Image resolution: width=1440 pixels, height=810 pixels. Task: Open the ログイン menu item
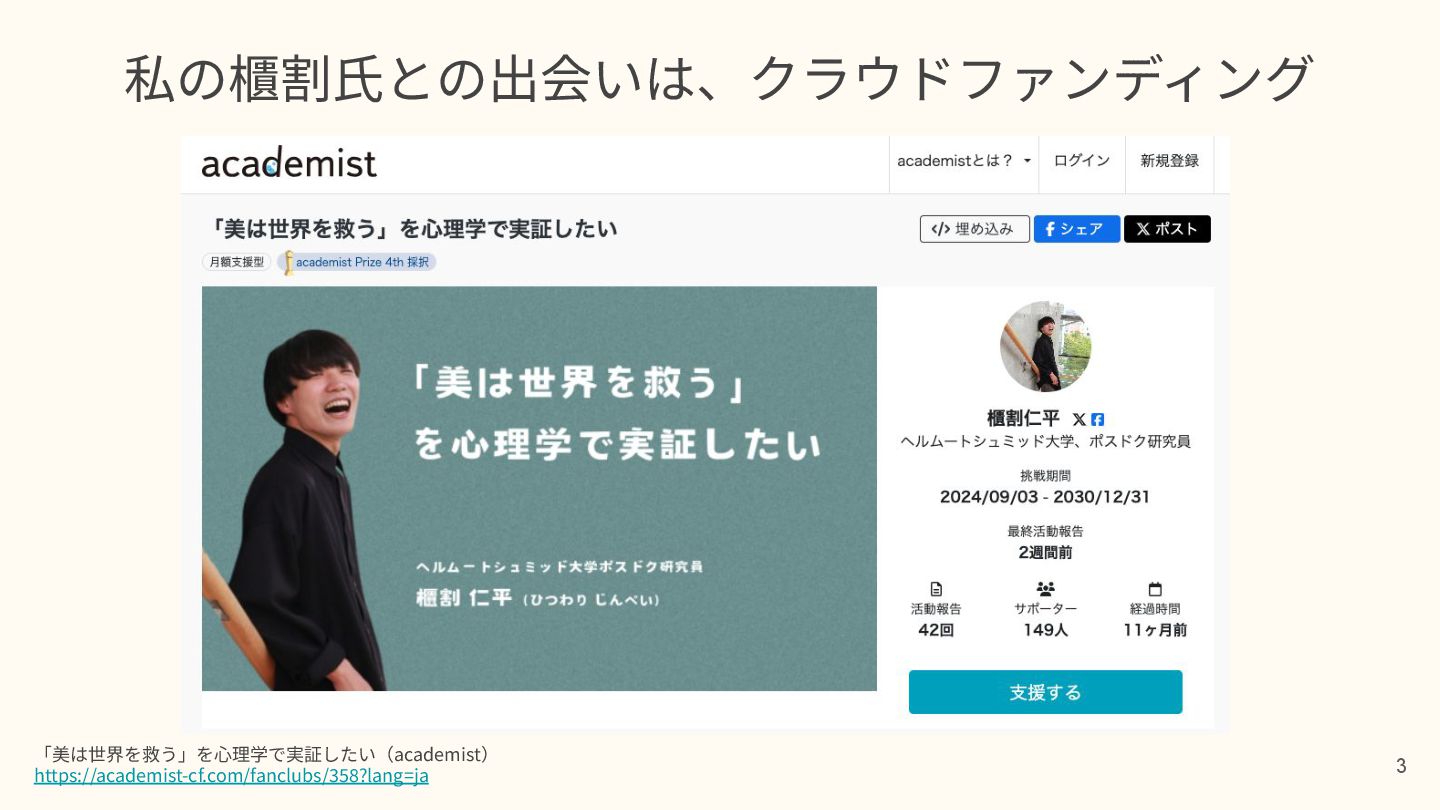pyautogui.click(x=1082, y=161)
